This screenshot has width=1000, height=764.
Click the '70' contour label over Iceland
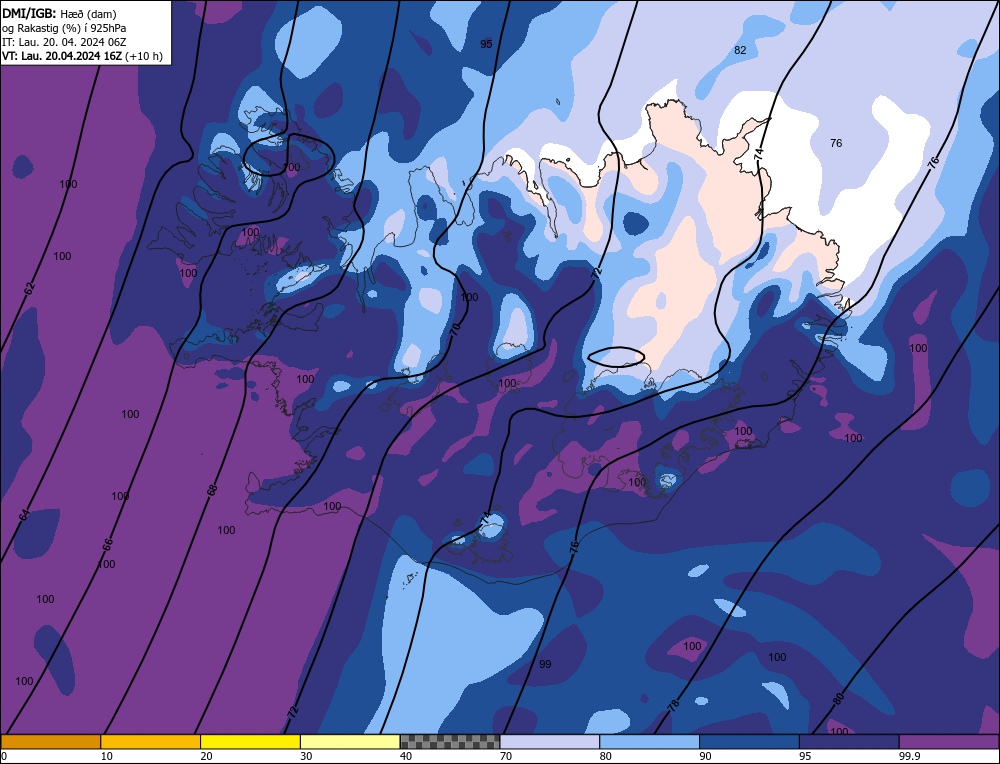455,330
